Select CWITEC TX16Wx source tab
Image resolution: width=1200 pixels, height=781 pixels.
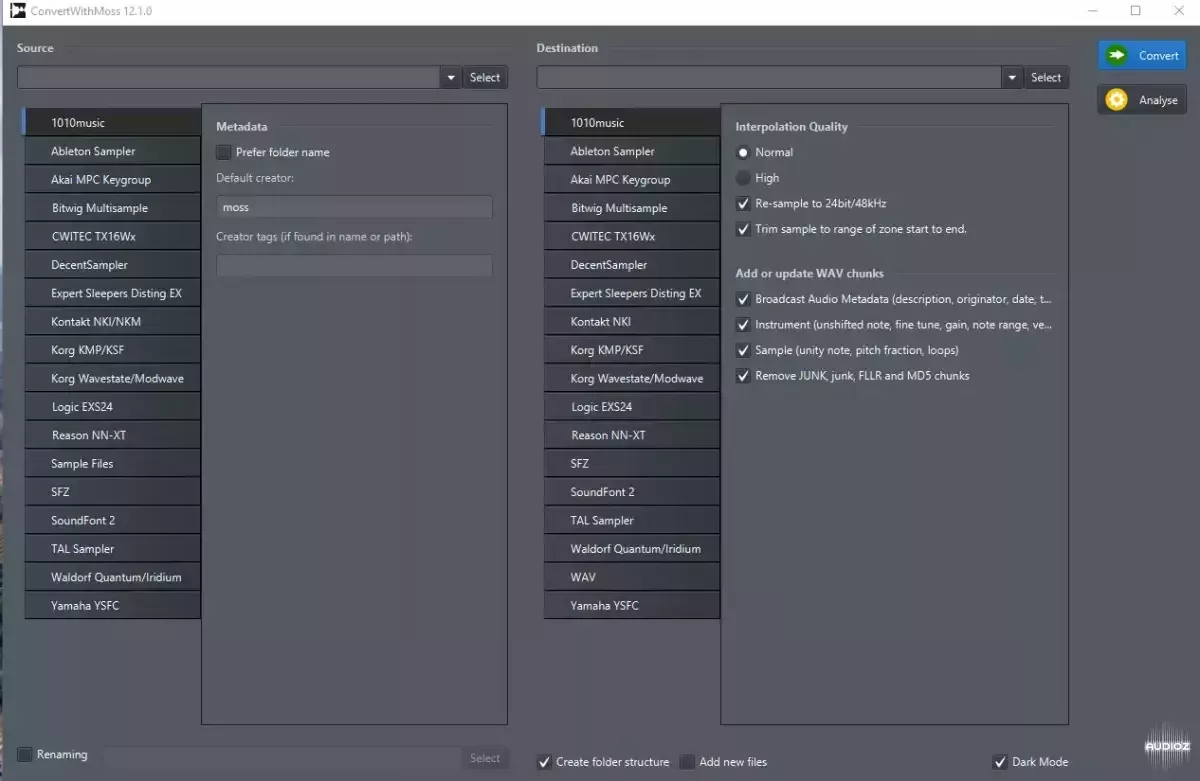112,237
